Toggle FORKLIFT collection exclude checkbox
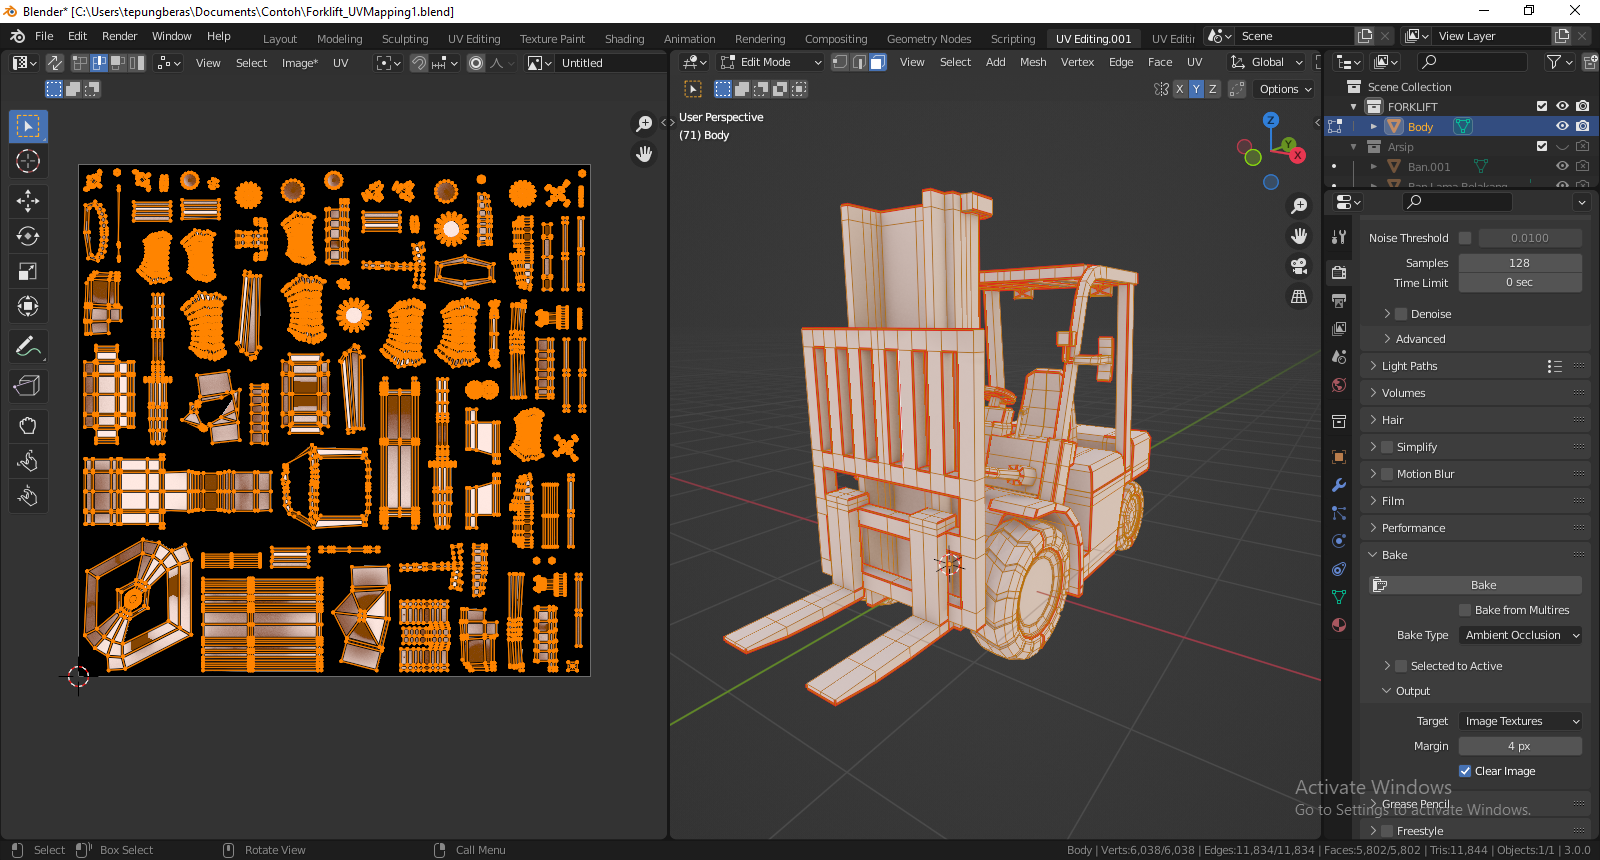The width and height of the screenshot is (1600, 860). tap(1542, 106)
